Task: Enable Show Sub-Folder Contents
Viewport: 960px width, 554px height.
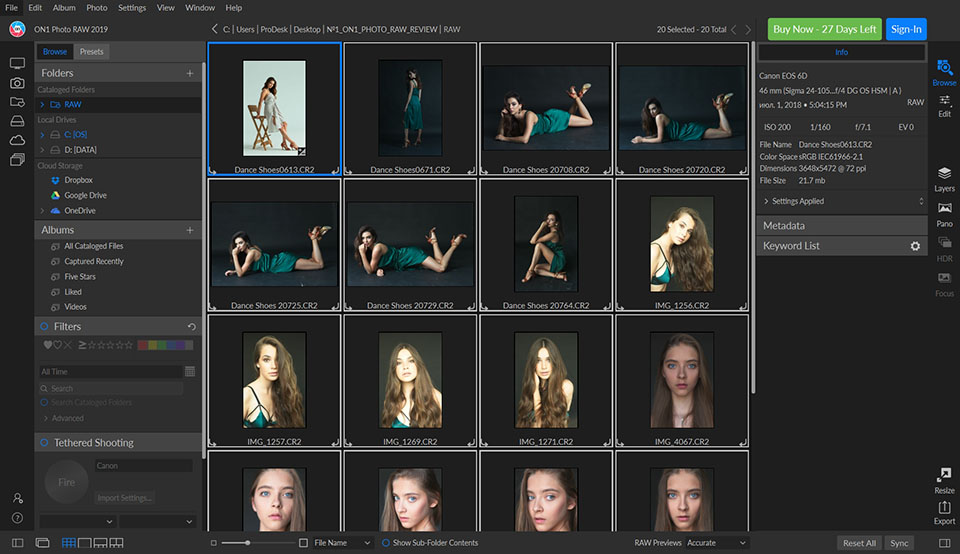Action: click(386, 542)
